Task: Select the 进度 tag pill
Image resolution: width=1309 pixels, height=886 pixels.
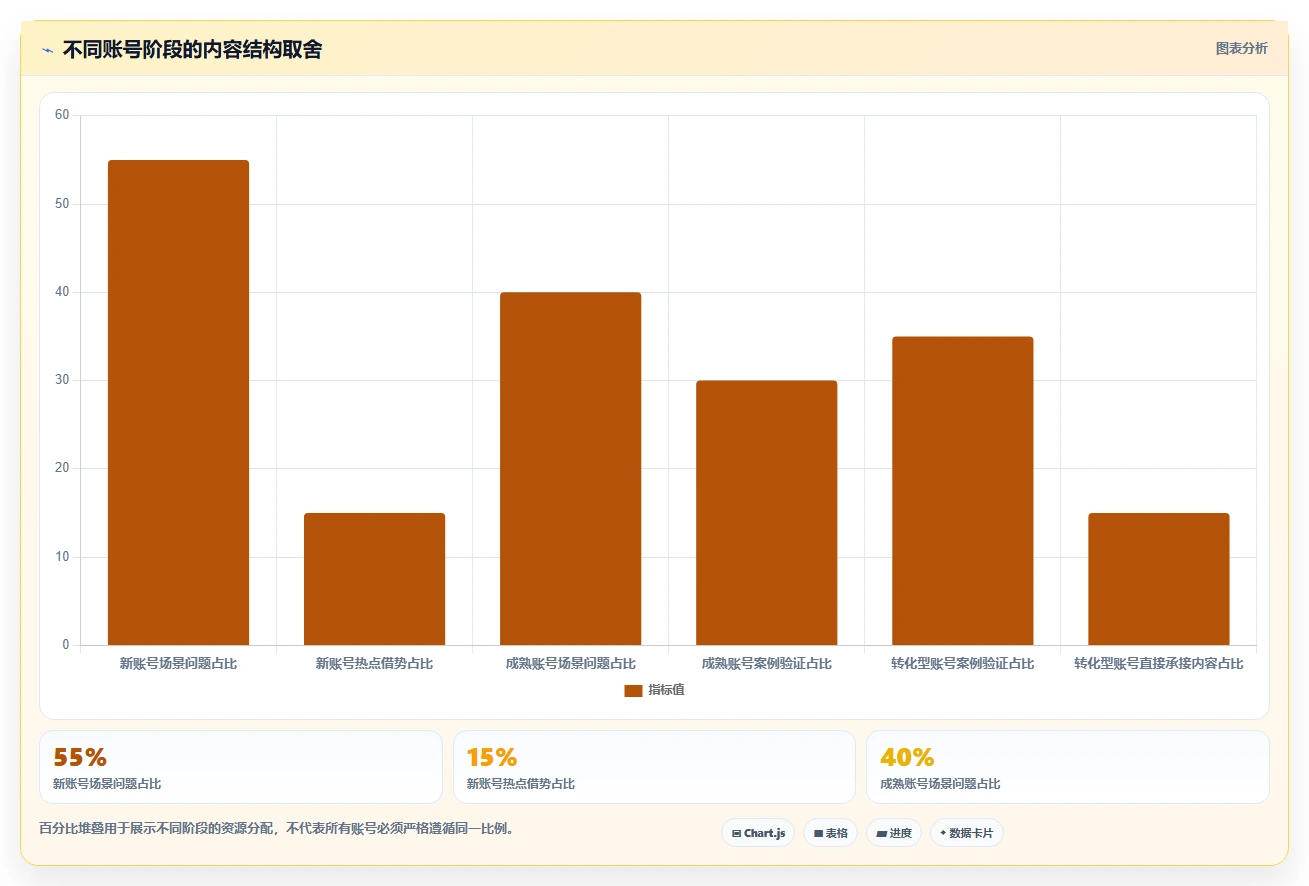Action: (x=893, y=833)
